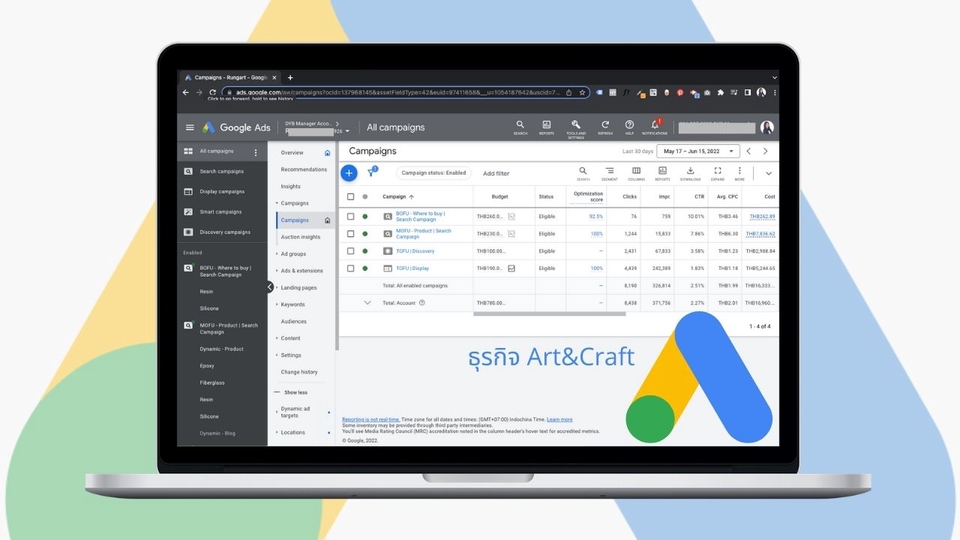This screenshot has height=540, width=960.
Task: Open the Search tool in header
Action: [x=520, y=127]
